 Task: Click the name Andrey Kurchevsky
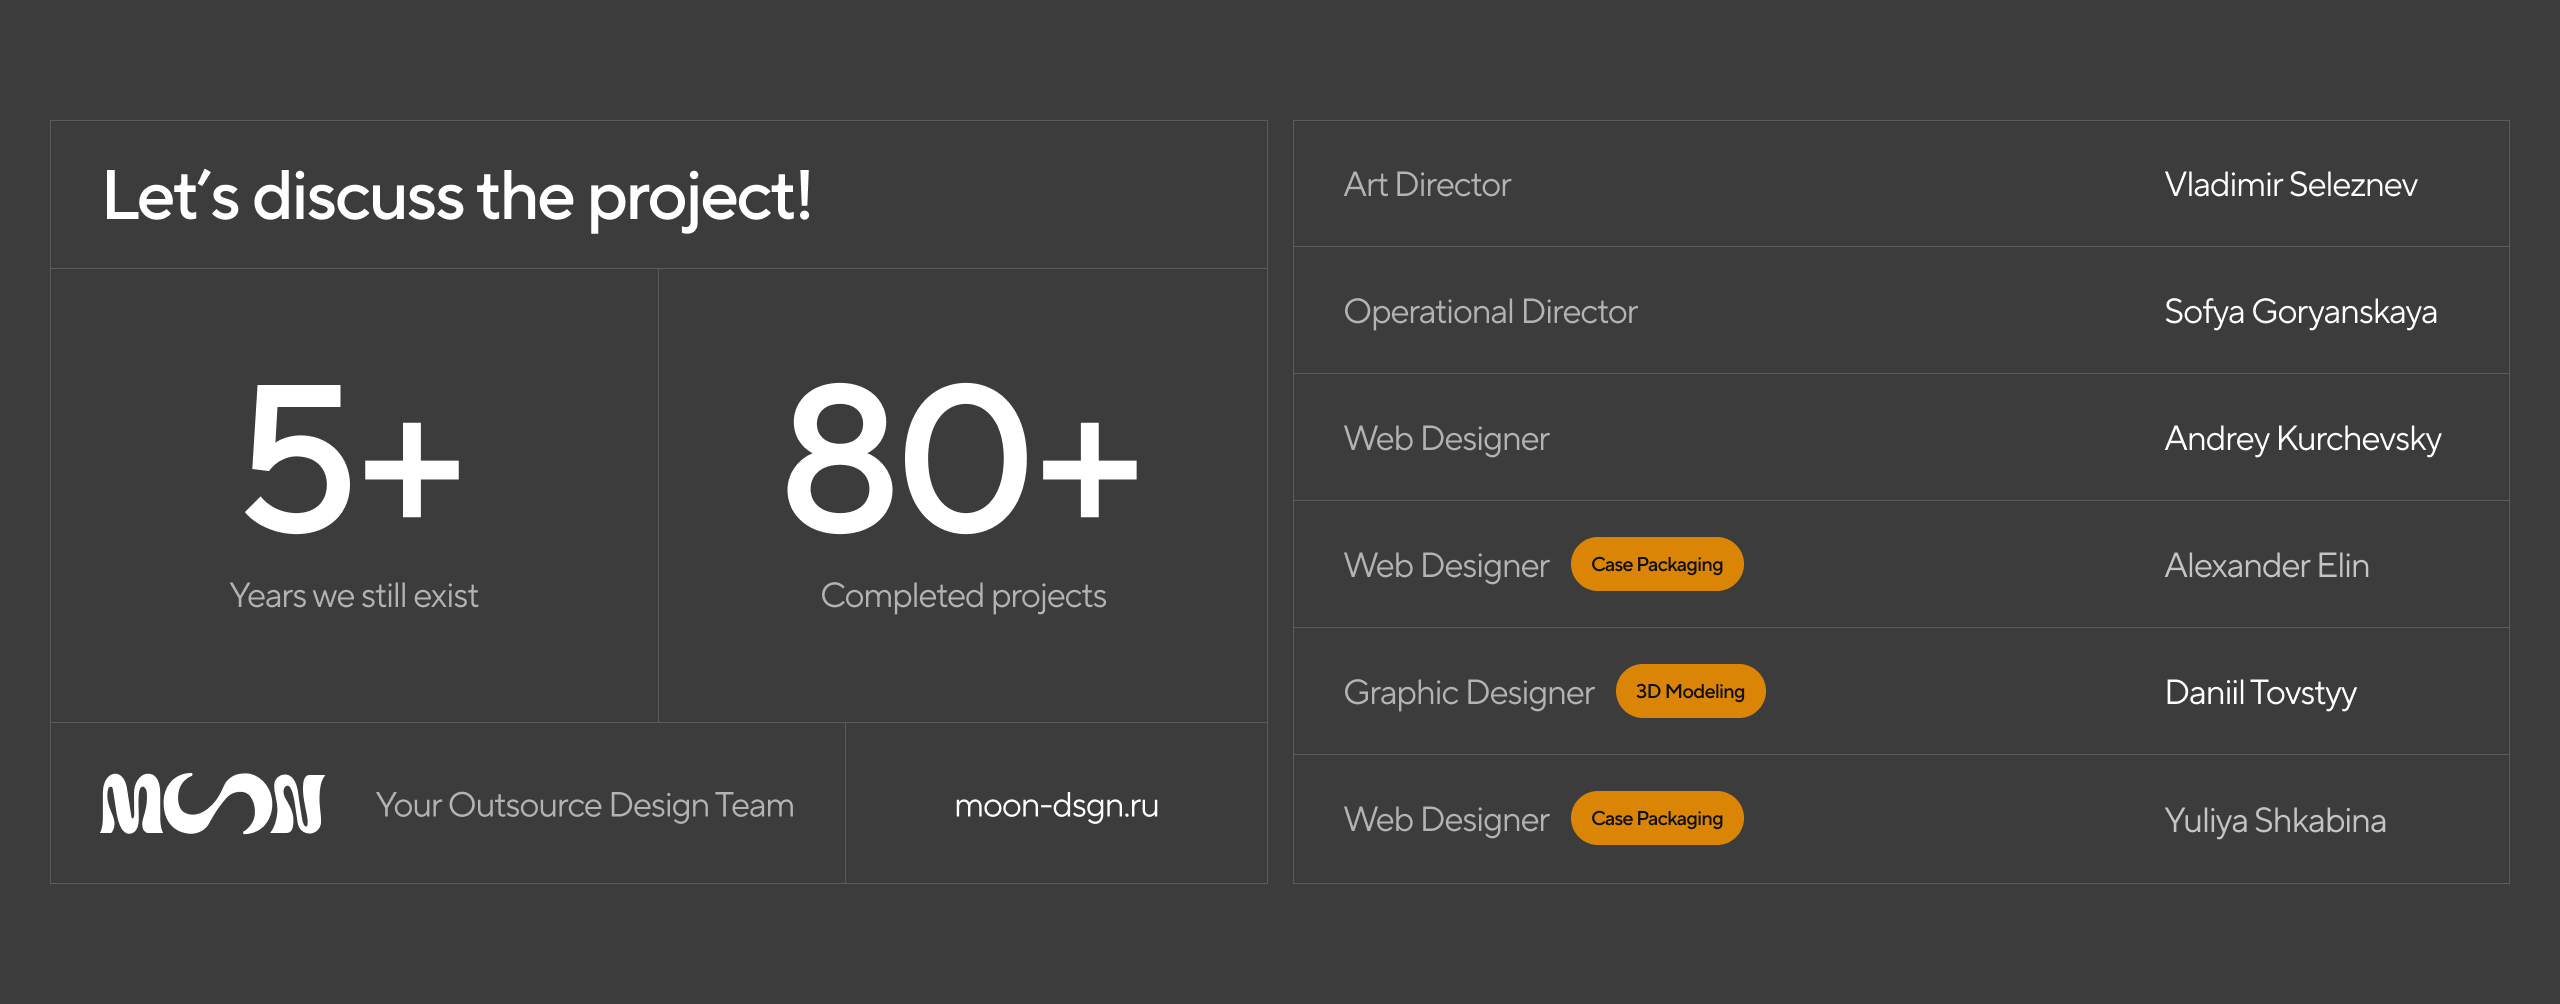tap(2302, 439)
